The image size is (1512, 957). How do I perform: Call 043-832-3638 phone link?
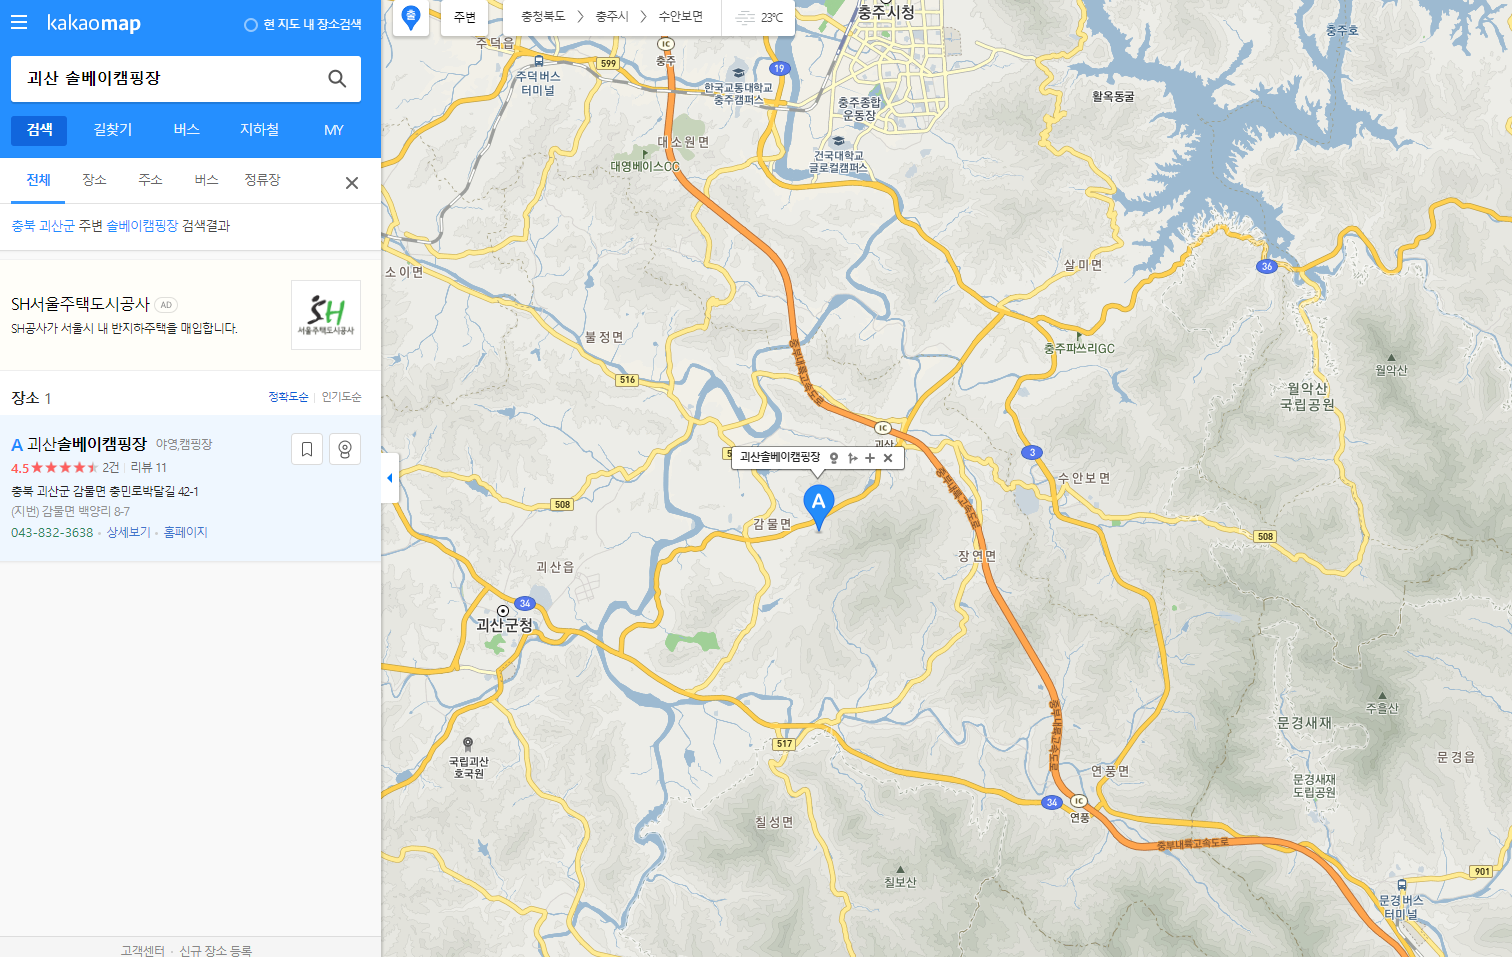point(52,533)
